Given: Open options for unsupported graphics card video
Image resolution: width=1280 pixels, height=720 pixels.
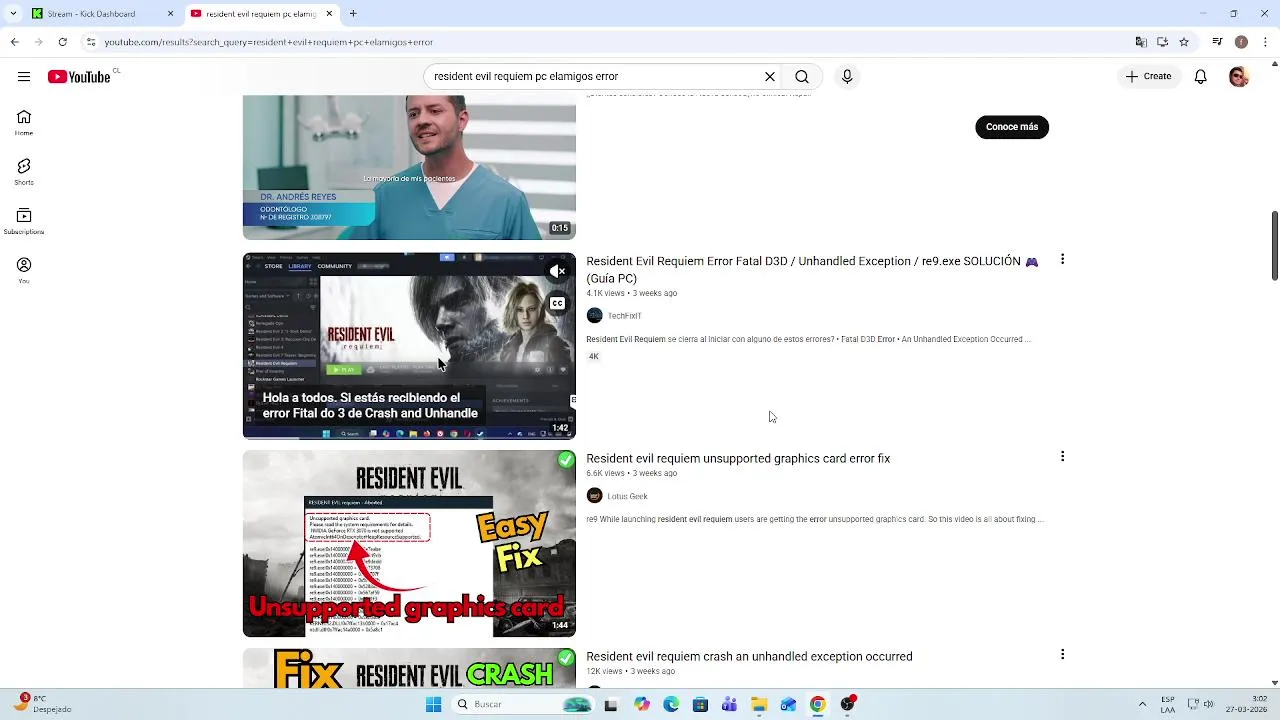Looking at the screenshot, I should pos(1062,457).
